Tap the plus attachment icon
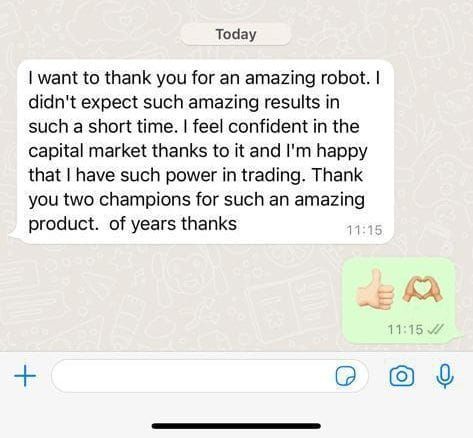This screenshot has height=438, width=473. [x=25, y=376]
